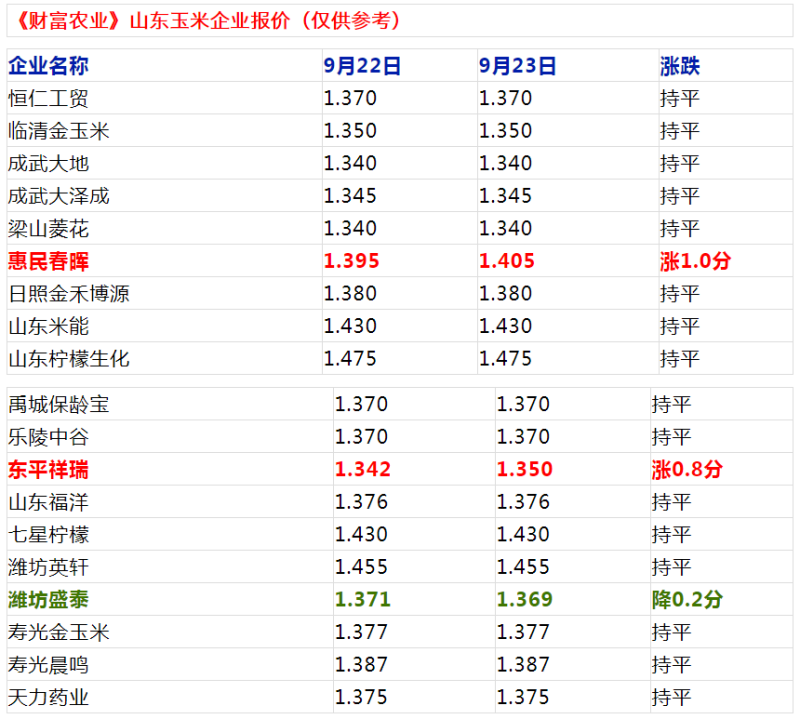Select the 临清金玉米 row name

58,131
